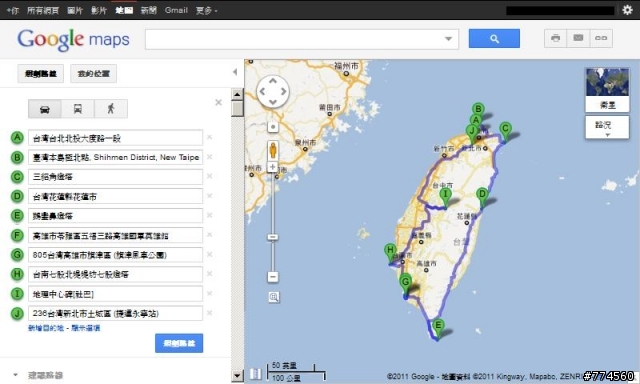Click green marker D in the list
640x384 pixels.
click(17, 196)
